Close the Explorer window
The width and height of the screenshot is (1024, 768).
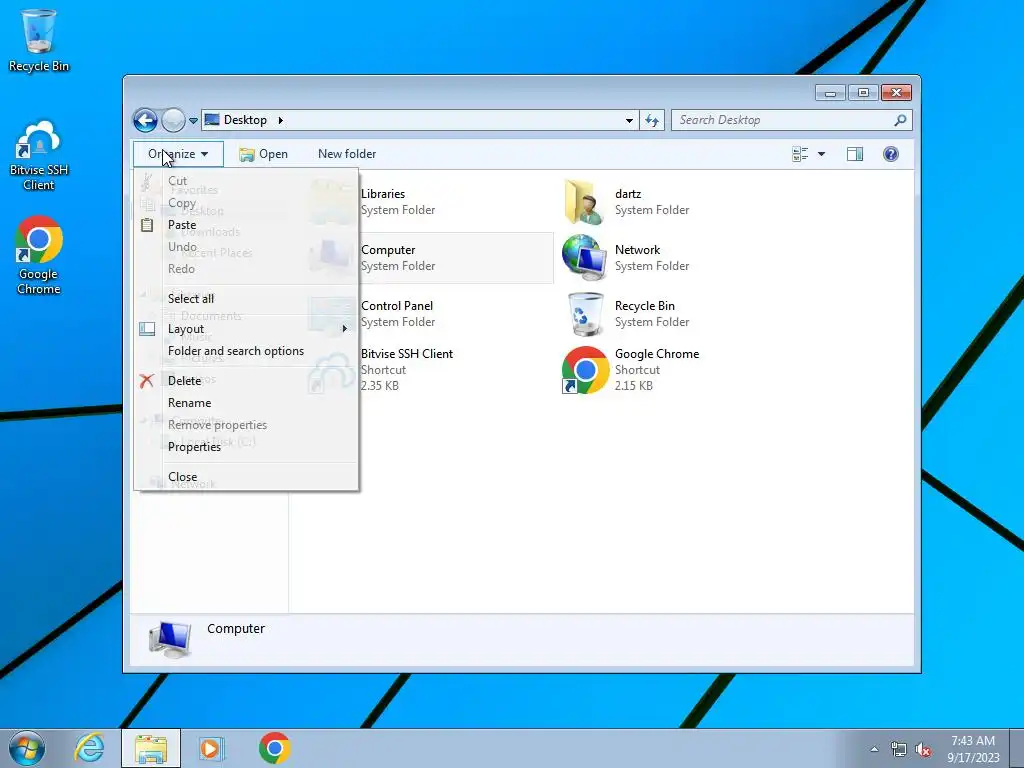click(x=896, y=93)
